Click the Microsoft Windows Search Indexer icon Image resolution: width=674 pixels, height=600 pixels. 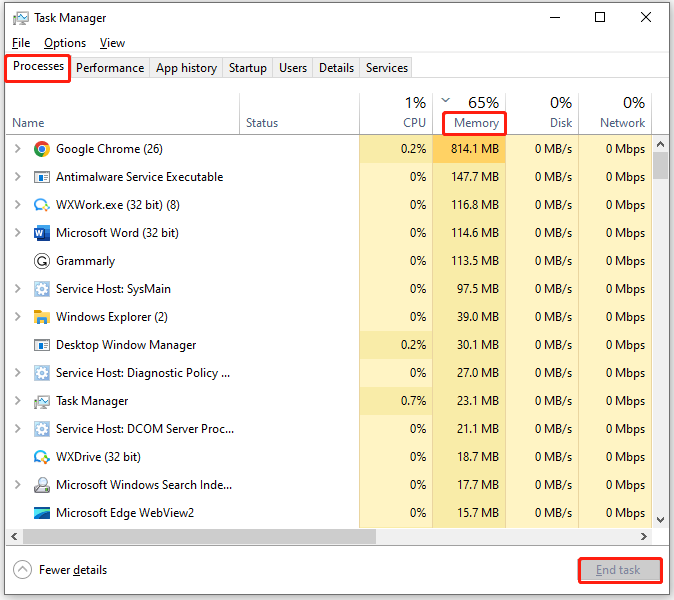pyautogui.click(x=42, y=485)
